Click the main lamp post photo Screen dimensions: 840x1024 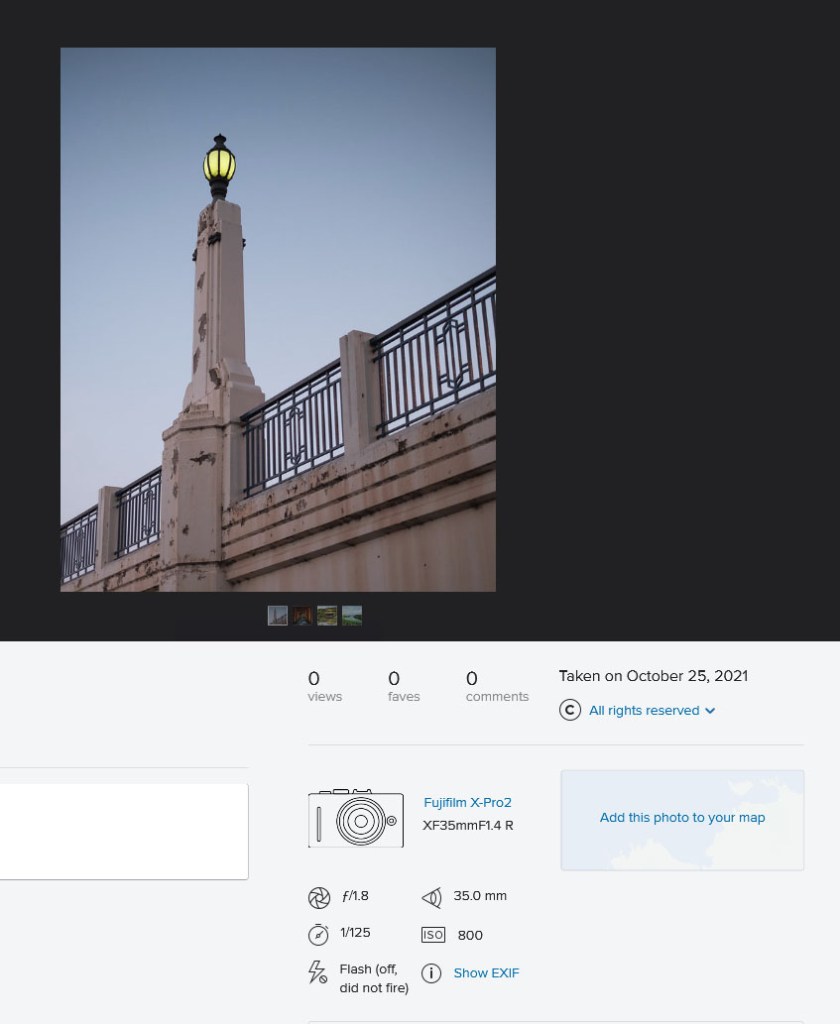(278, 320)
